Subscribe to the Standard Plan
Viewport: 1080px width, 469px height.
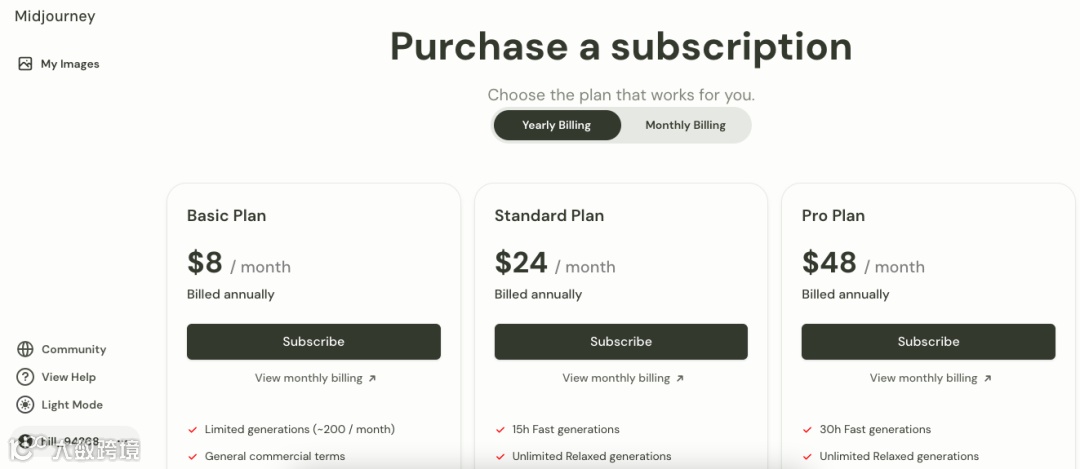[x=620, y=341]
